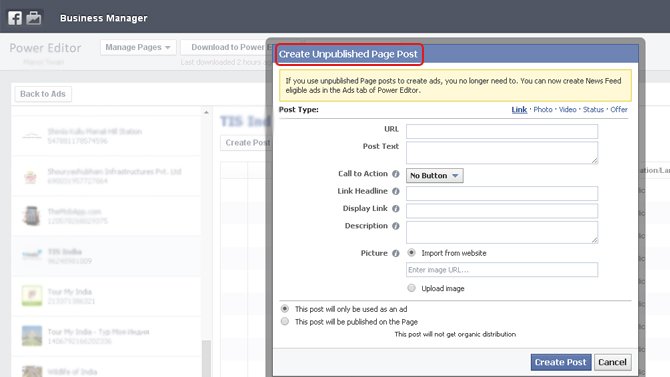
Task: Click info icon beside Picture
Action: click(396, 253)
